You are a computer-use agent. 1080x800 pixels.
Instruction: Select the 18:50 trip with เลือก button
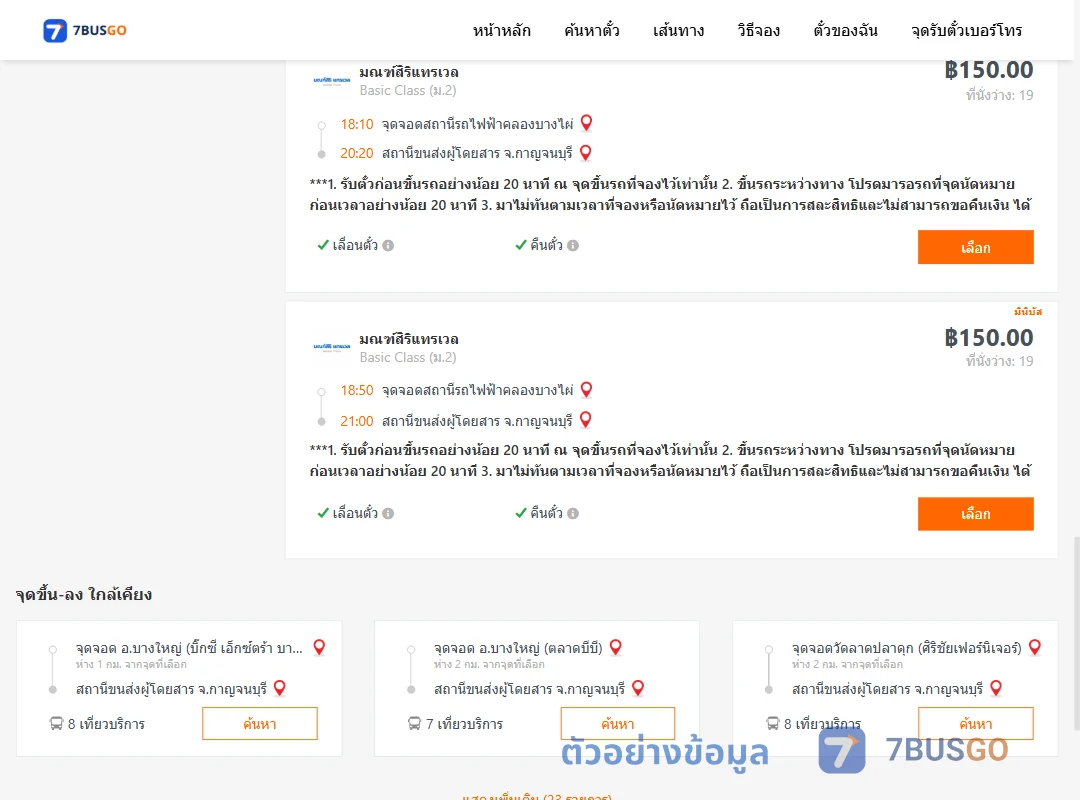[975, 514]
